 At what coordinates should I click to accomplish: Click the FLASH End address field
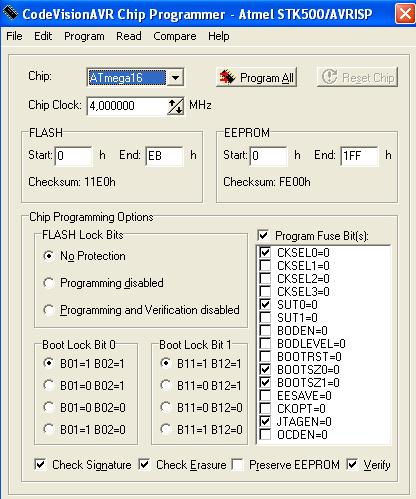[164, 156]
